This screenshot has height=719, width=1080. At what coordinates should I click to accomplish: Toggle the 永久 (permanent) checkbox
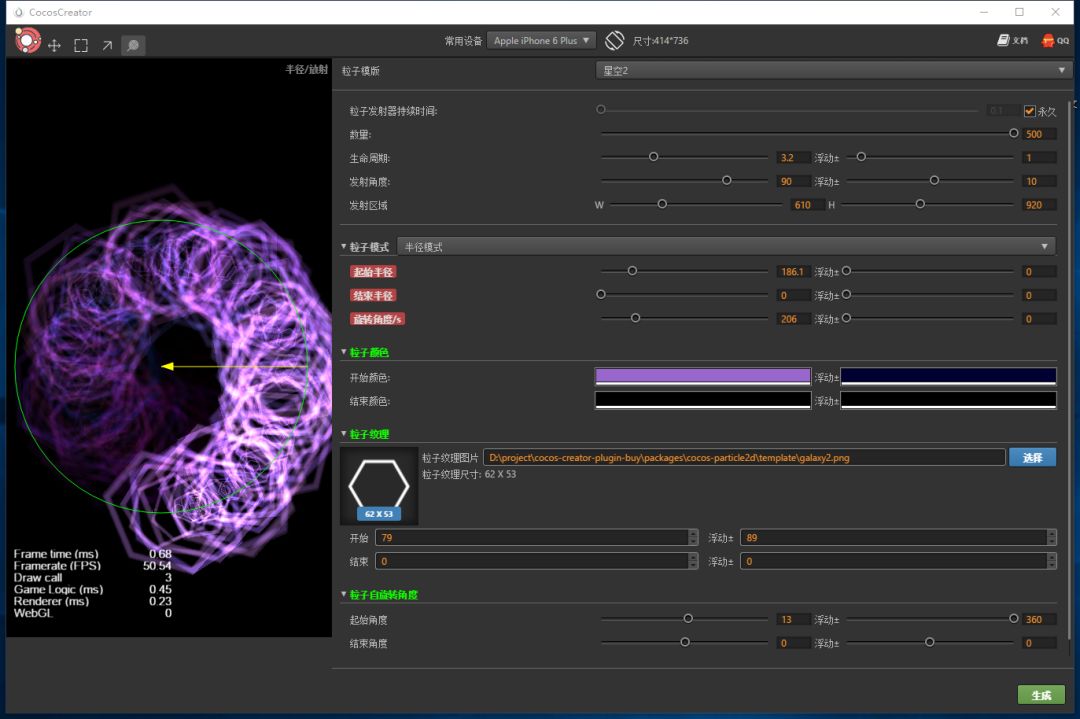point(1030,111)
